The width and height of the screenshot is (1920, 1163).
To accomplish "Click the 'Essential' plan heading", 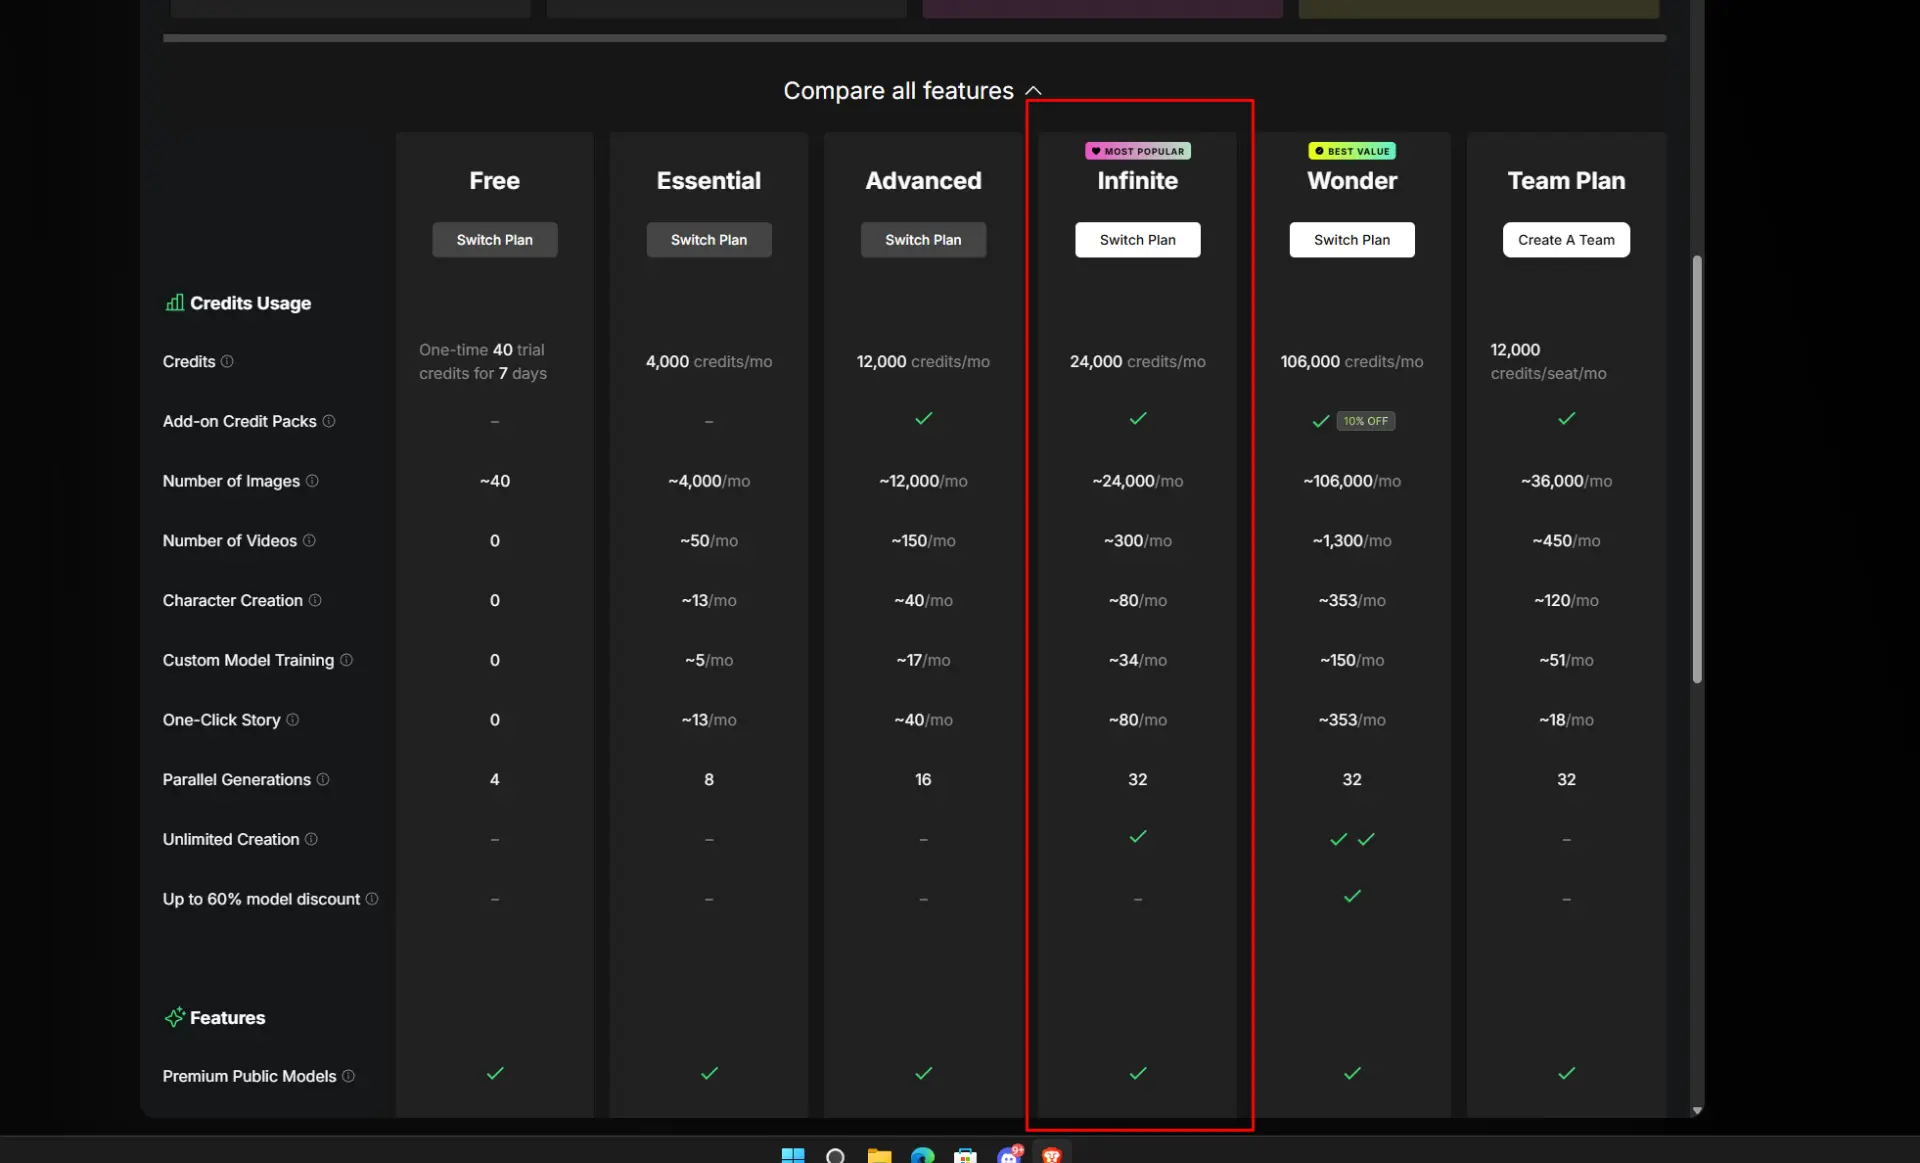I will pos(708,181).
